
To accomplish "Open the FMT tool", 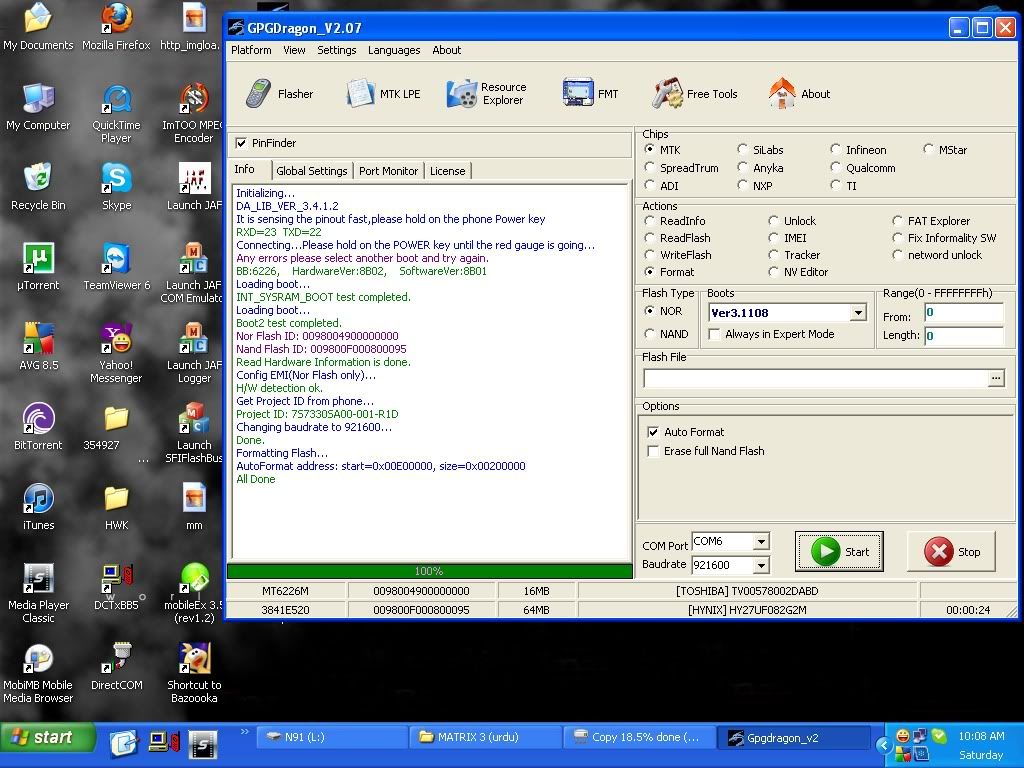I will pos(590,93).
